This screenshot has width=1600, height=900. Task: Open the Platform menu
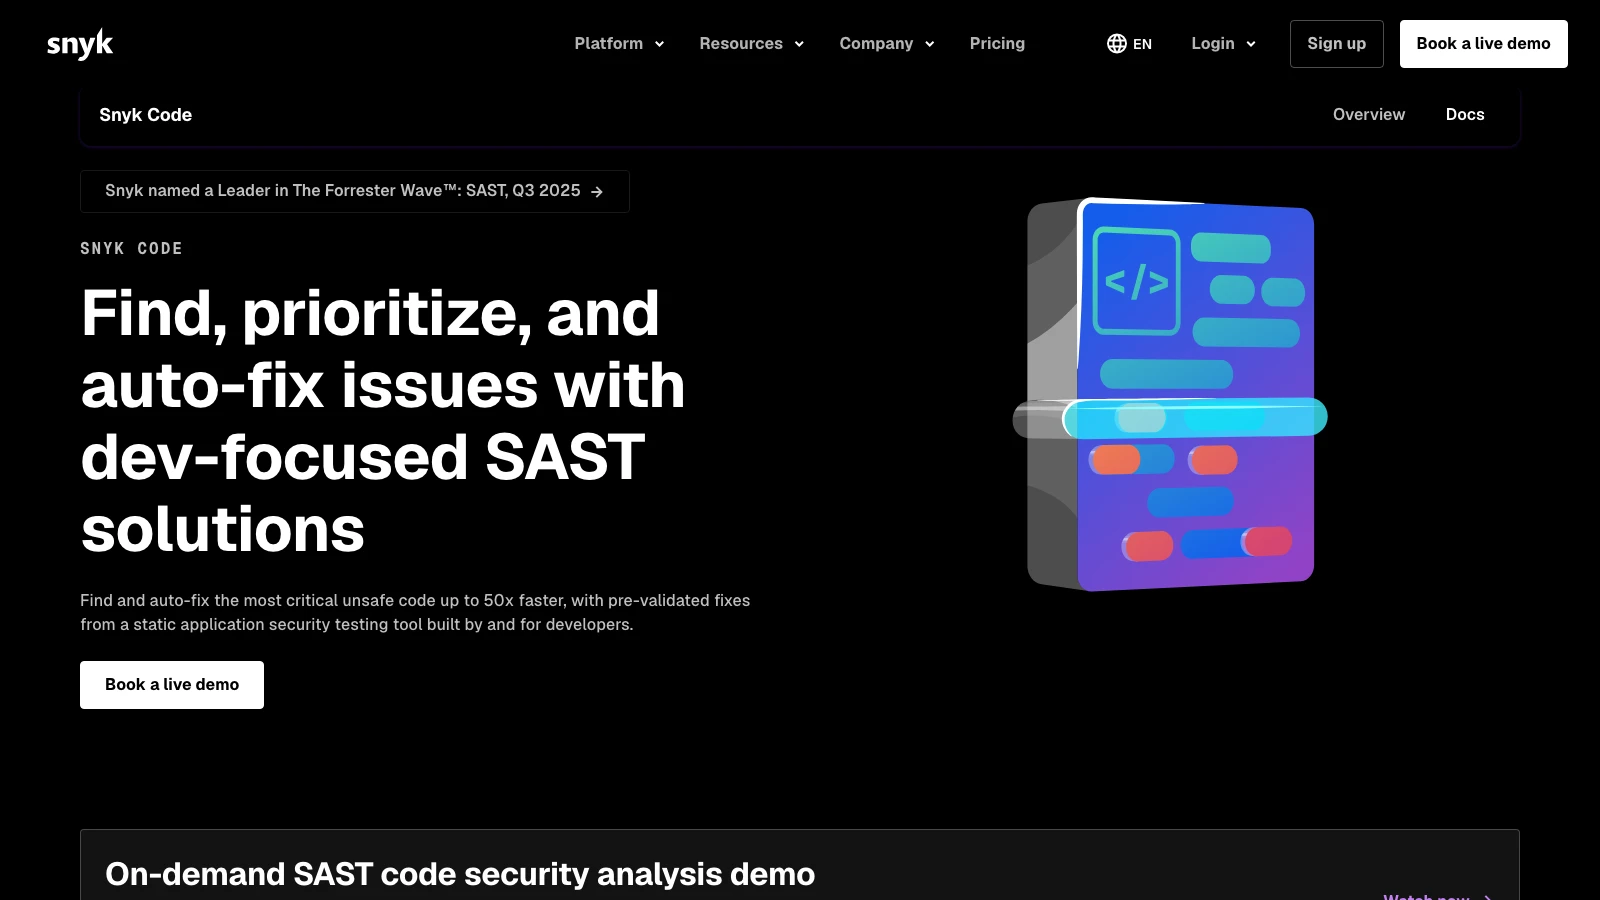point(609,44)
